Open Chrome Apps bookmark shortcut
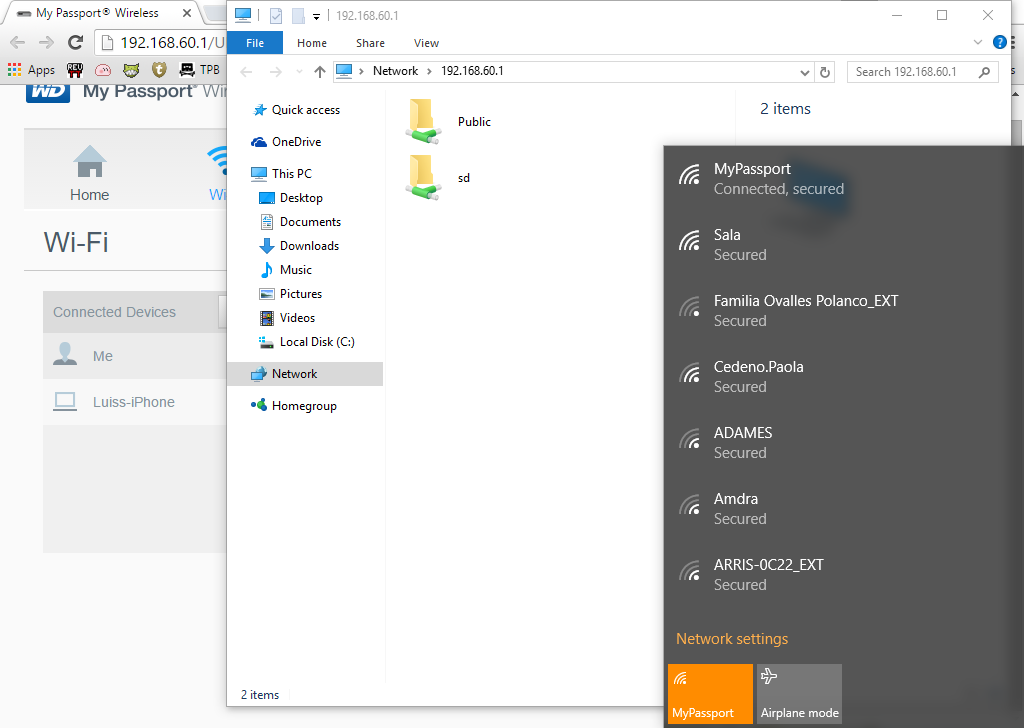The image size is (1024, 728). 31,70
